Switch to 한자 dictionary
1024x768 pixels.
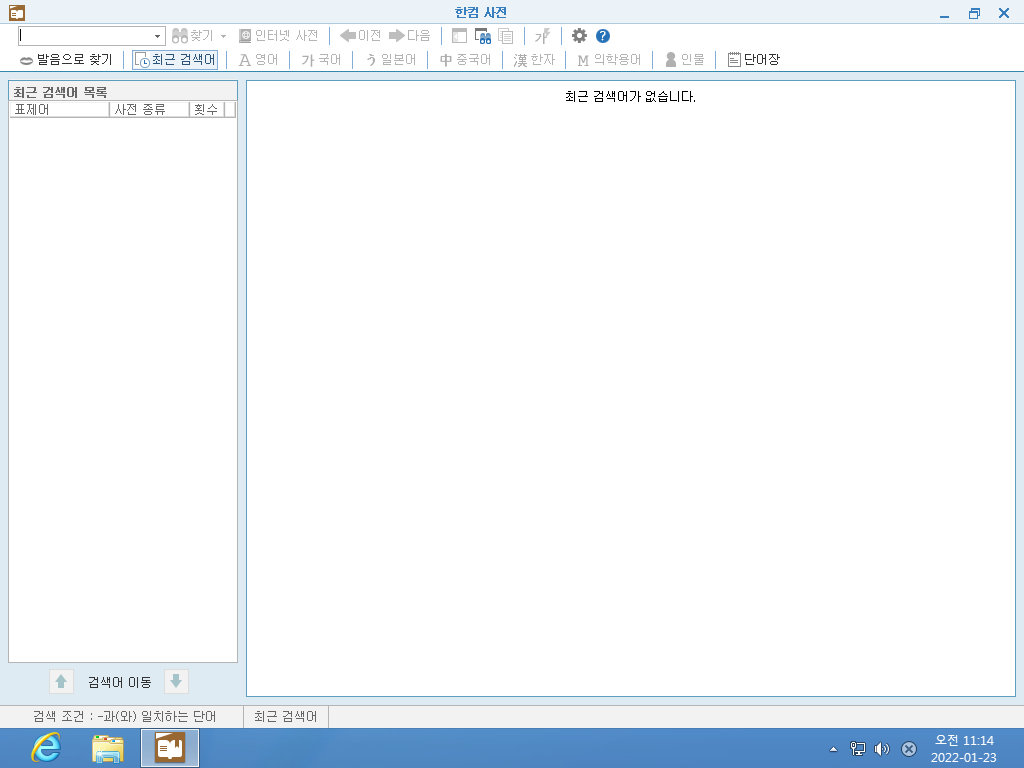coord(534,59)
